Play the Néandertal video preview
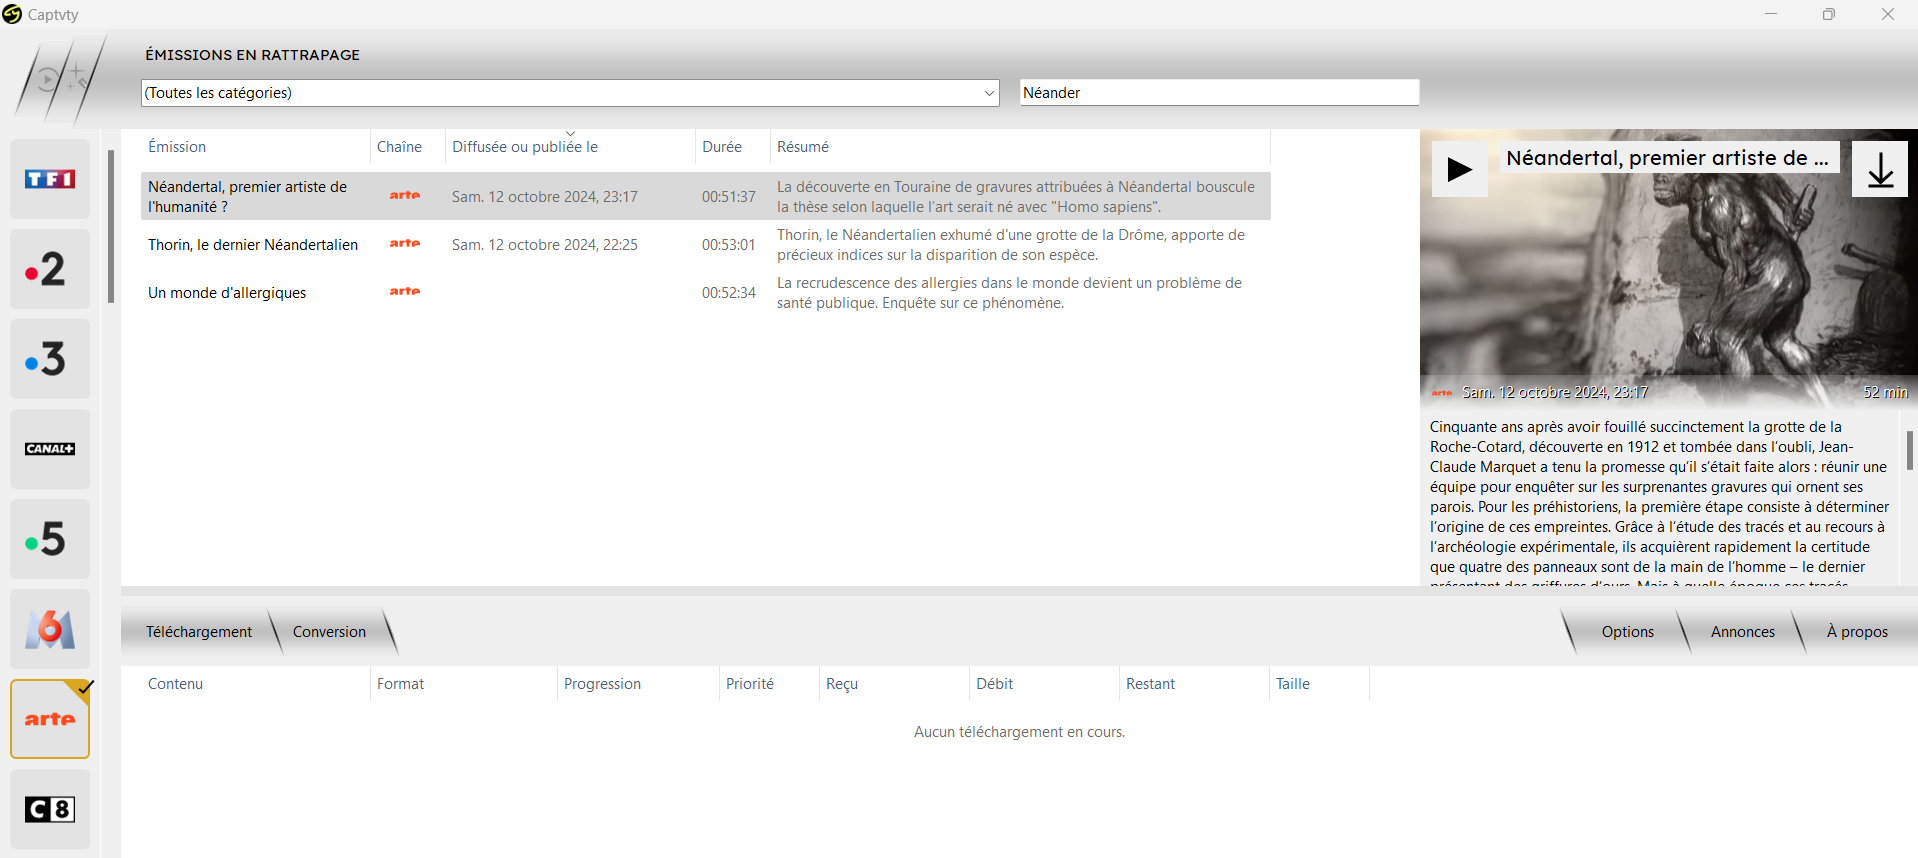This screenshot has height=858, width=1918. (x=1459, y=169)
